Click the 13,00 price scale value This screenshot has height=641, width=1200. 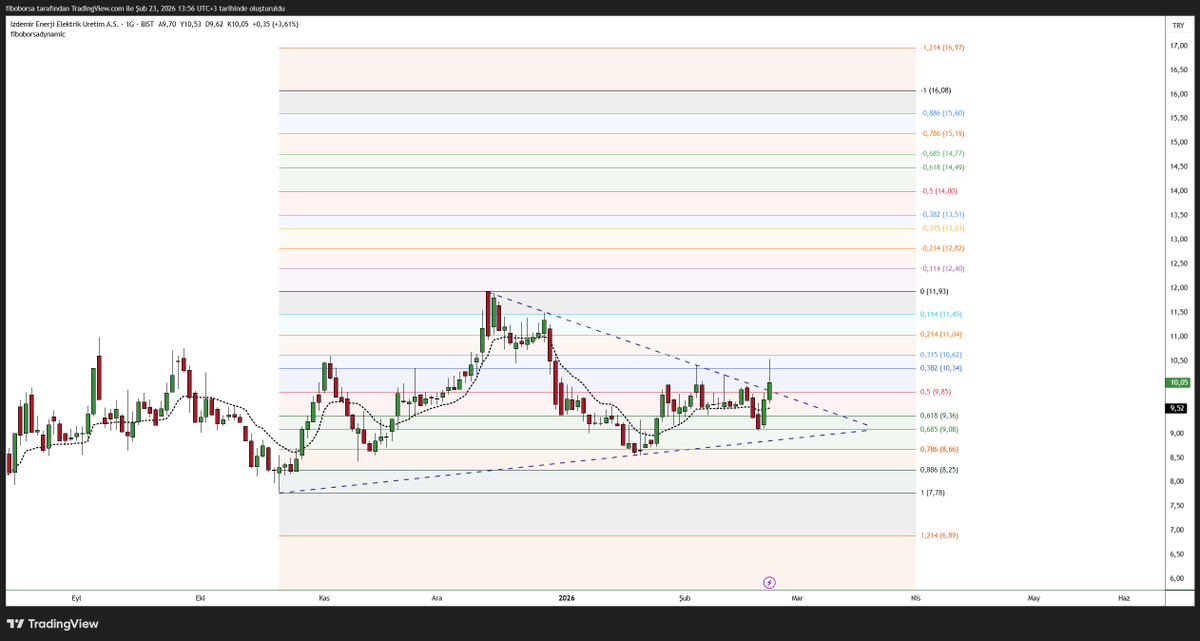pyautogui.click(x=1178, y=239)
